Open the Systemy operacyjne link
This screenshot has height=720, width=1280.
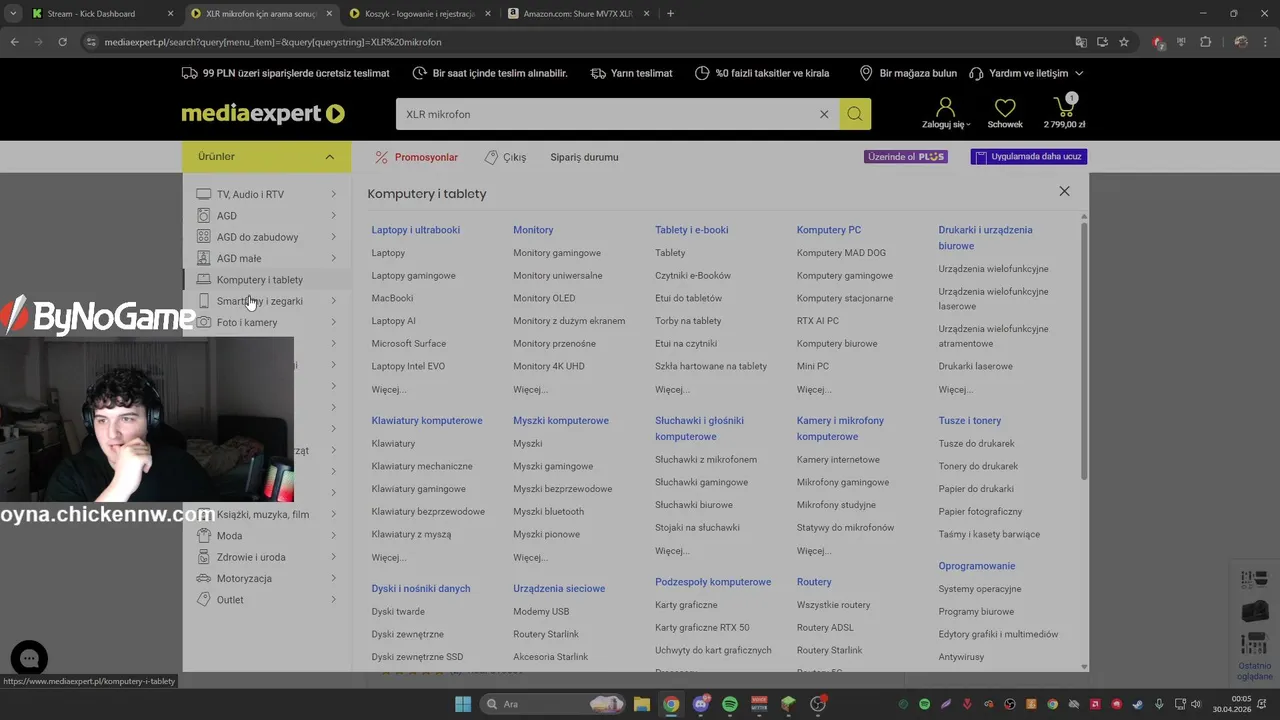coord(980,589)
